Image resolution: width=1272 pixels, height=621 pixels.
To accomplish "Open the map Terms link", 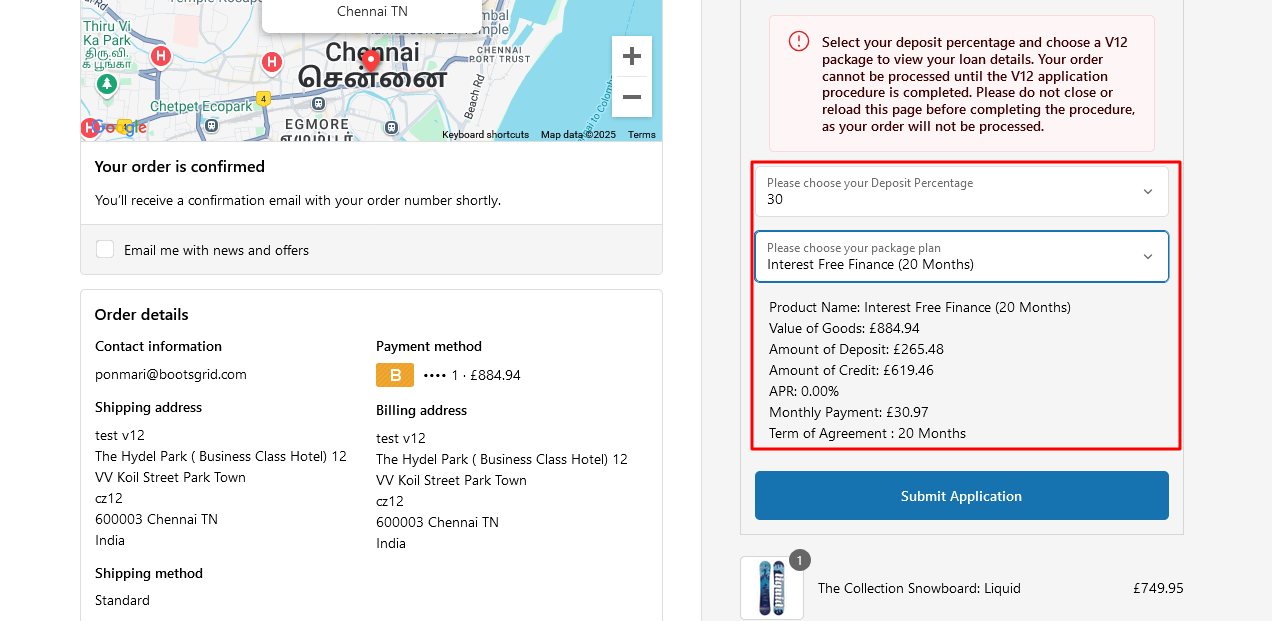I will click(642, 135).
